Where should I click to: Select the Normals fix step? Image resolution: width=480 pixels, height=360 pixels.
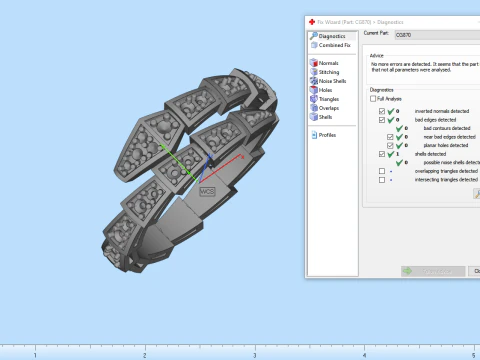(x=324, y=63)
